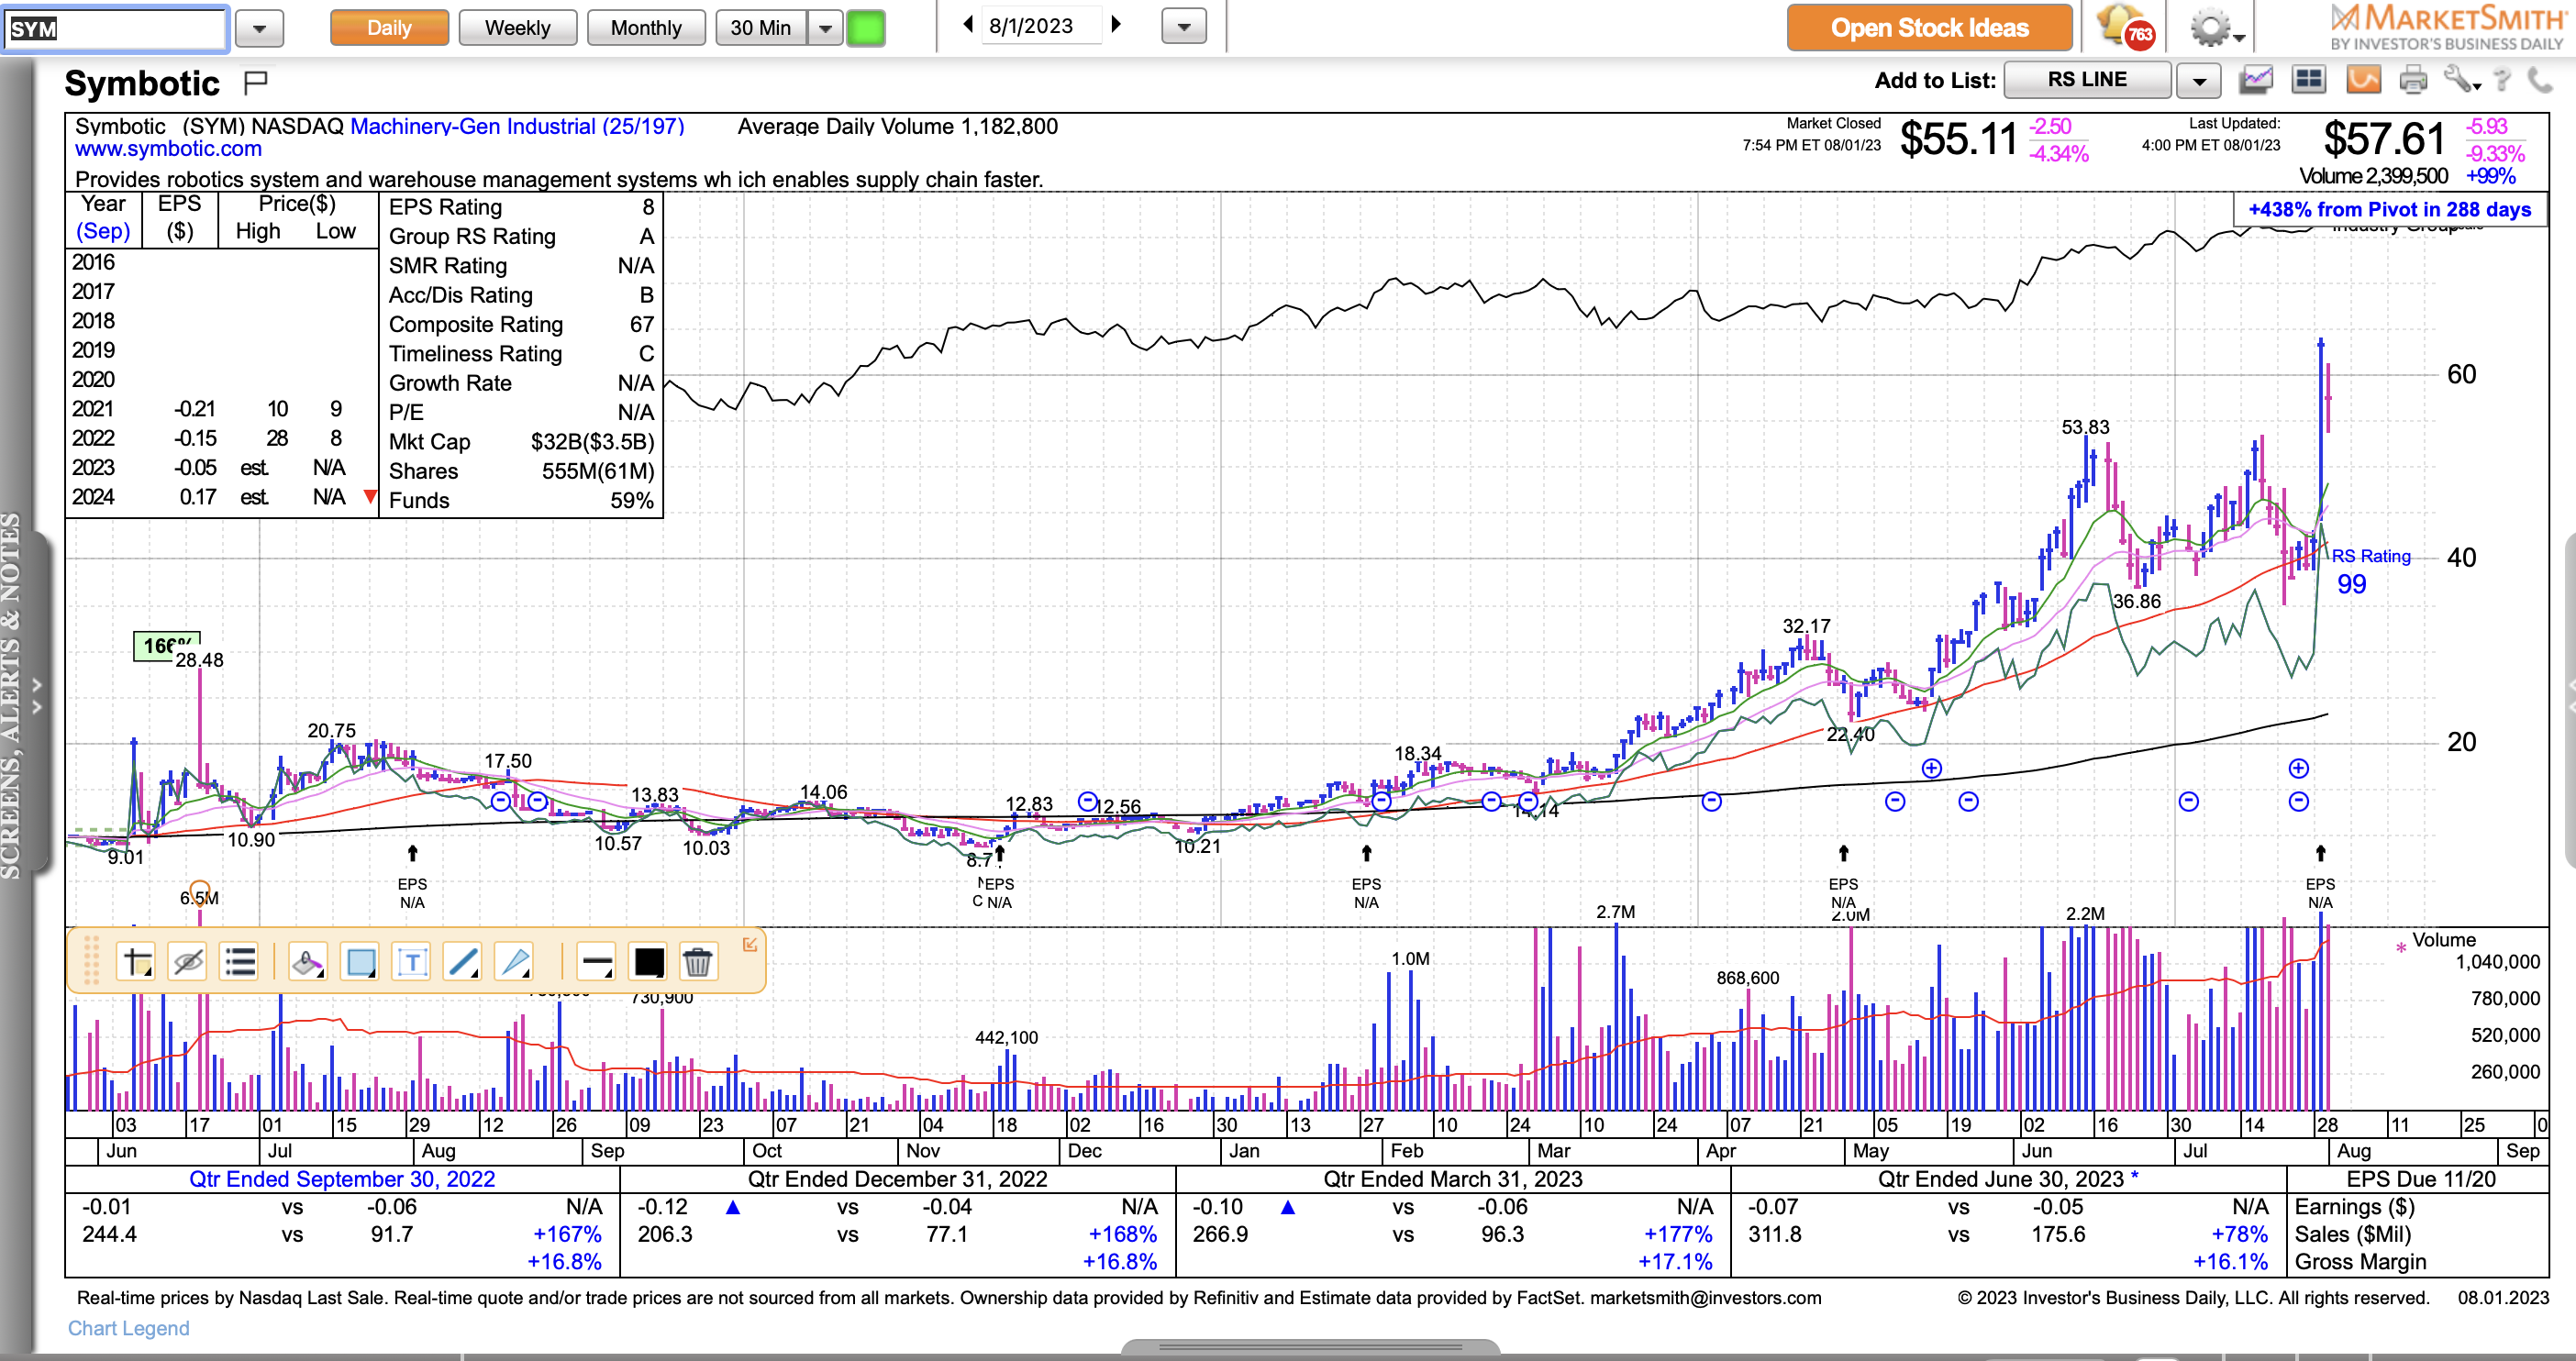Collapse the drawing toolbar via orange arrow
Viewport: 2576px width, 1361px height.
(x=750, y=944)
